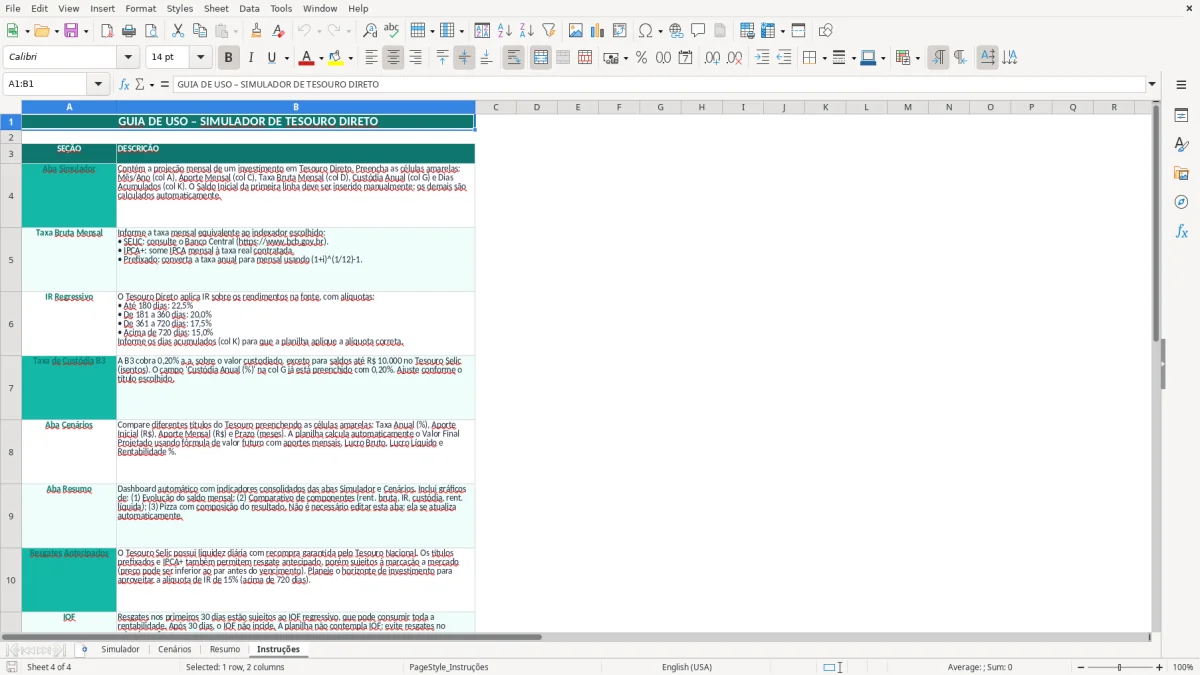This screenshot has height=675, width=1200.
Task: Open sidebar Navigator compass icon
Action: pos(1181,203)
